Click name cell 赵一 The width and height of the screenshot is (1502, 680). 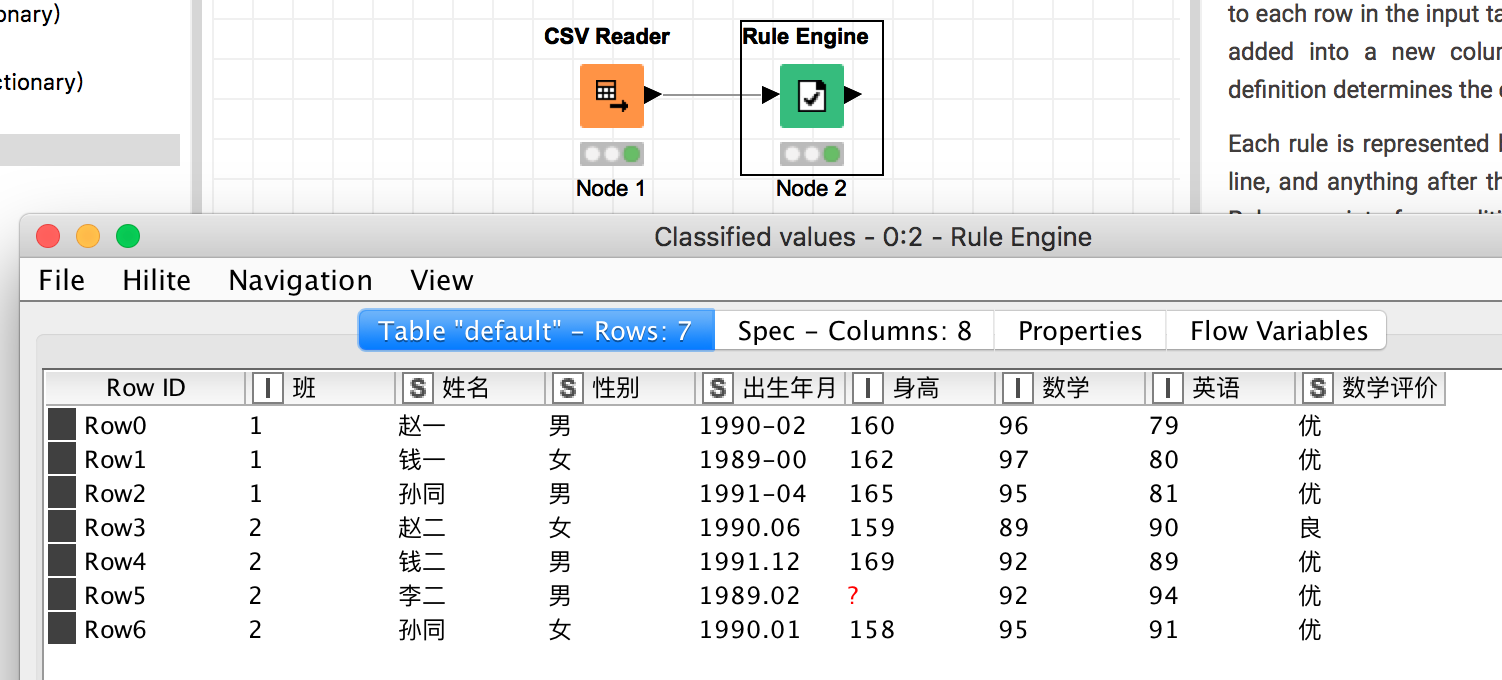[x=422, y=426]
